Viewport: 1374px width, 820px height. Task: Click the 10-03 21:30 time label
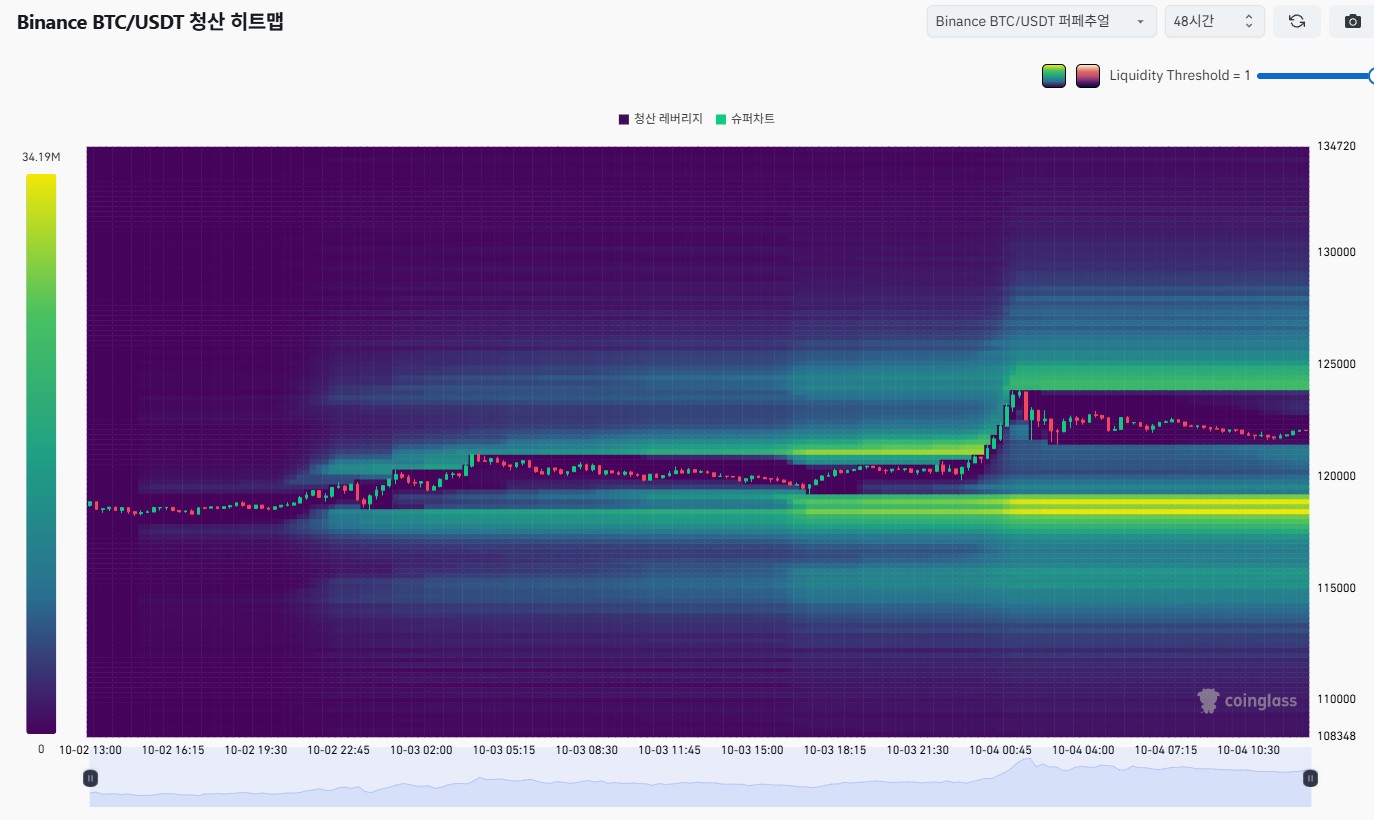tap(918, 749)
